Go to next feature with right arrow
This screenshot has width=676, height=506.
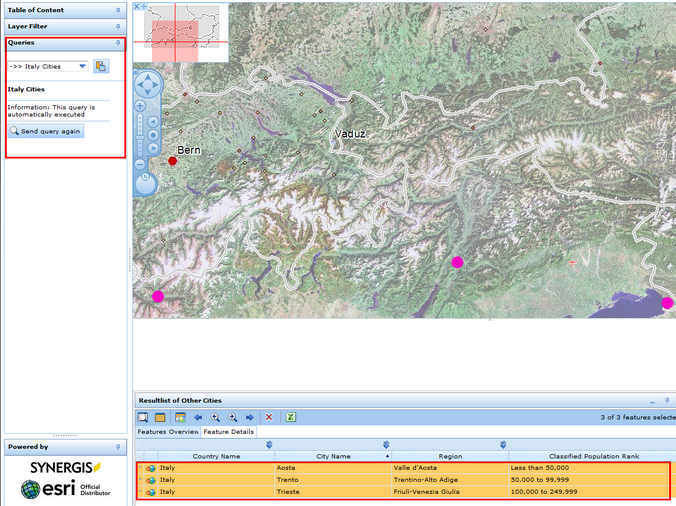(x=250, y=417)
